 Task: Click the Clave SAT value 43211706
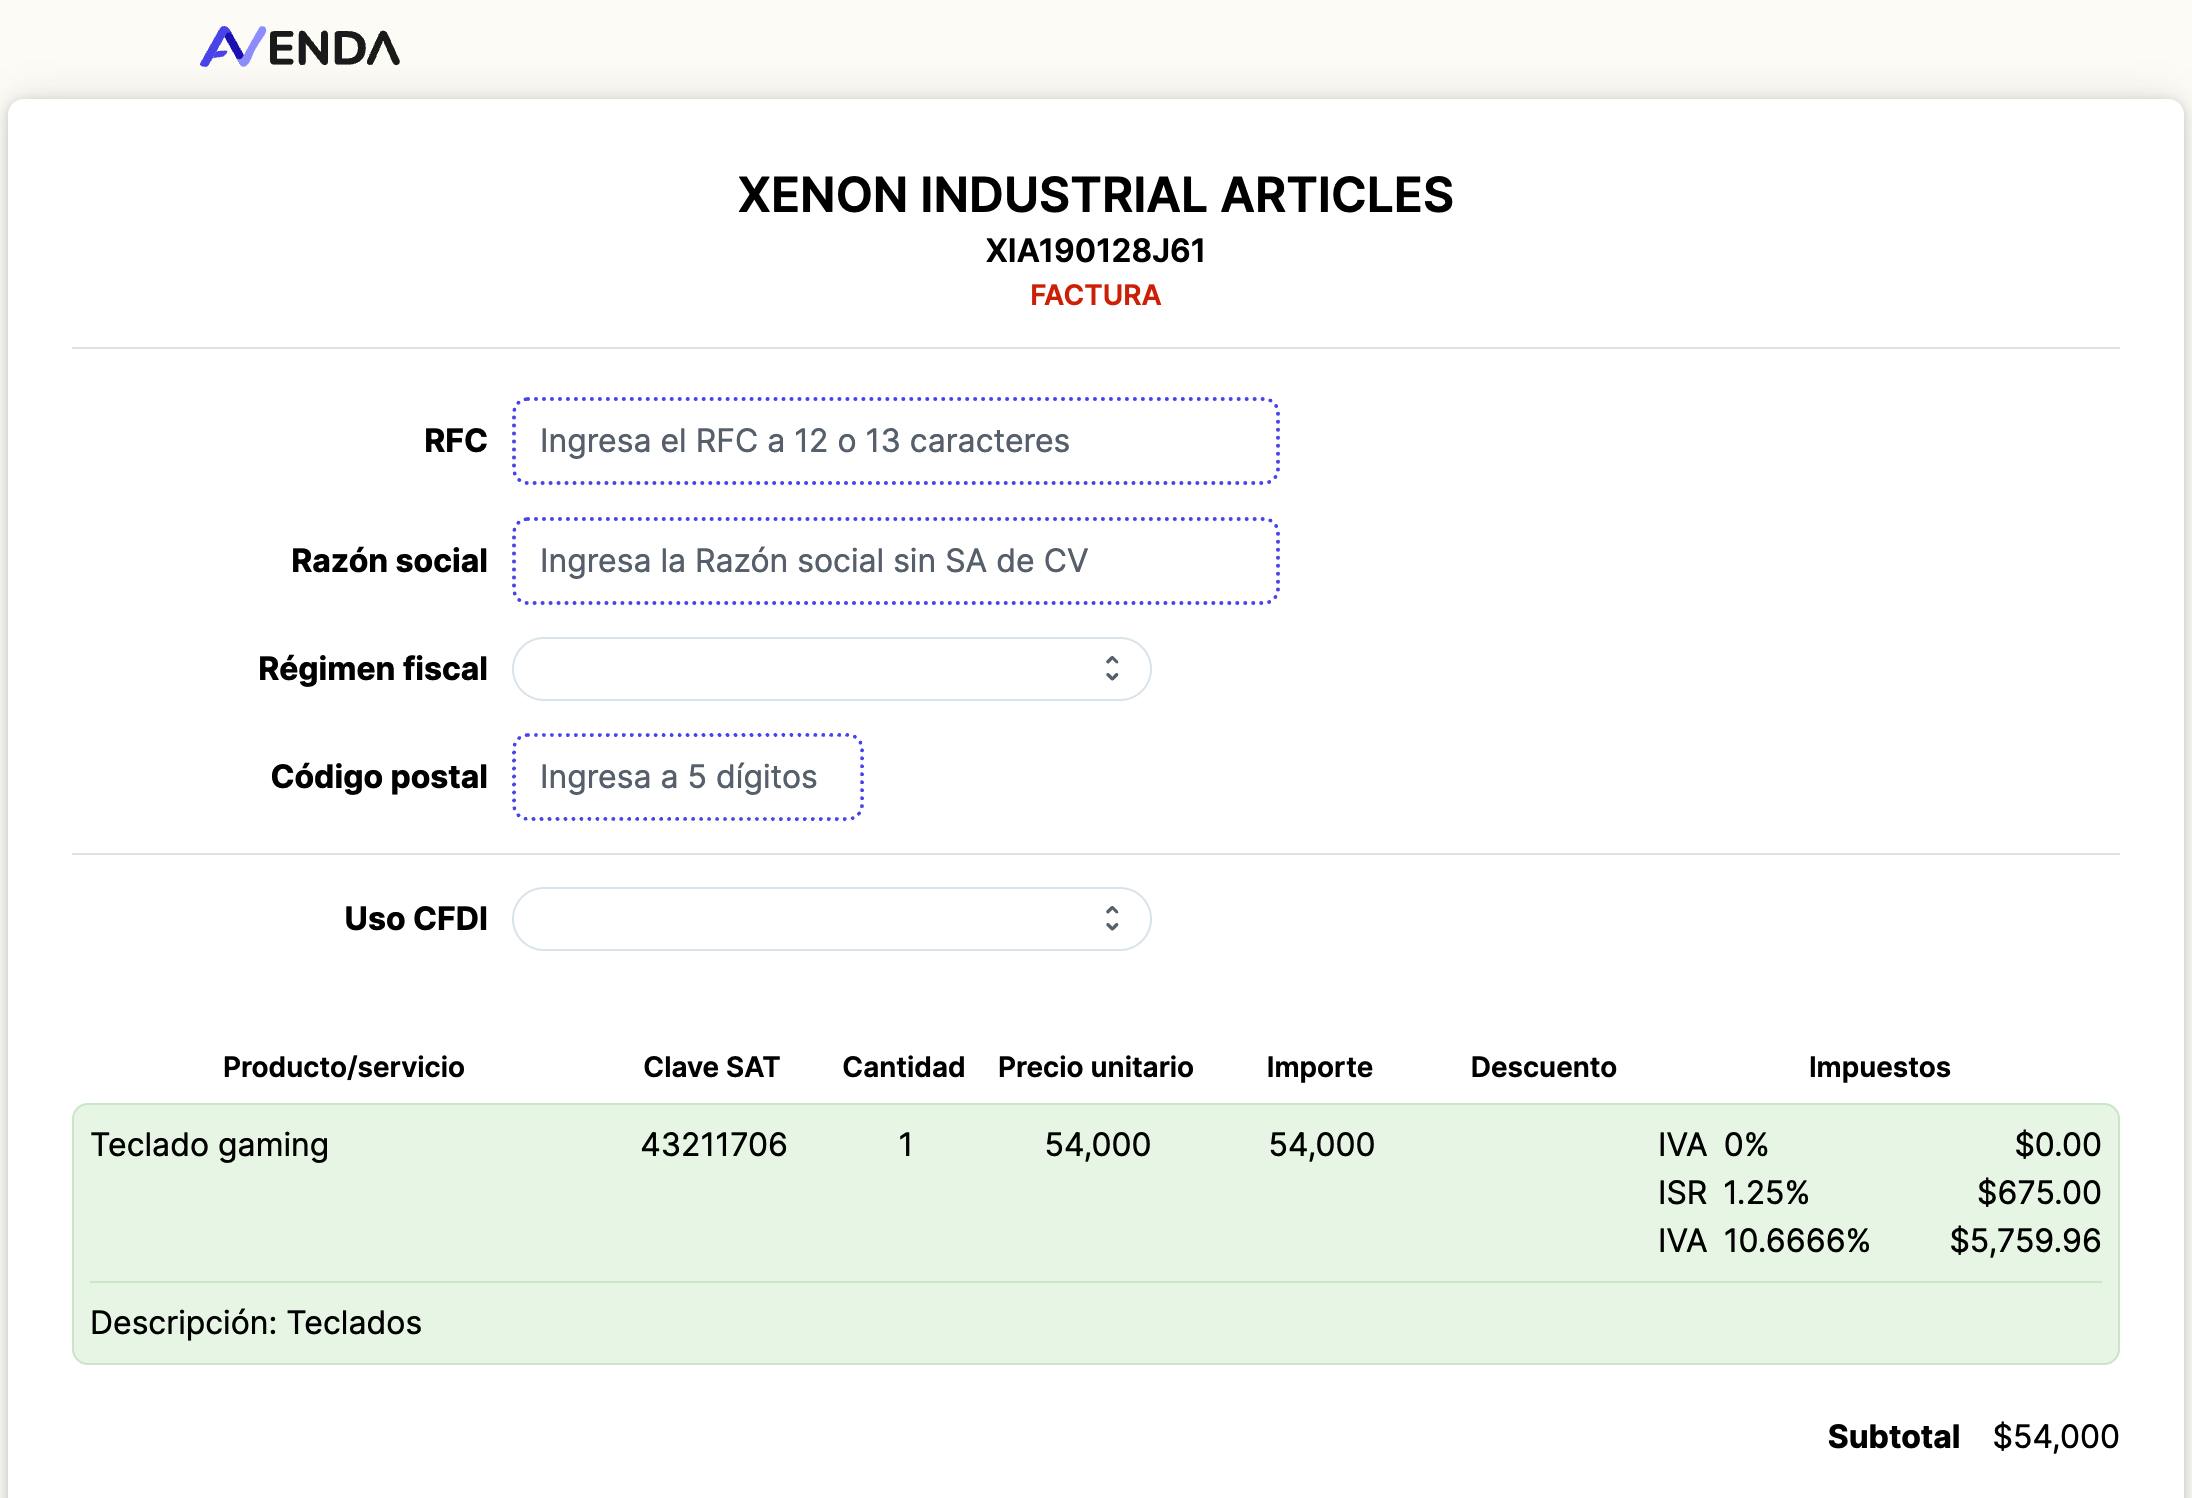713,1145
